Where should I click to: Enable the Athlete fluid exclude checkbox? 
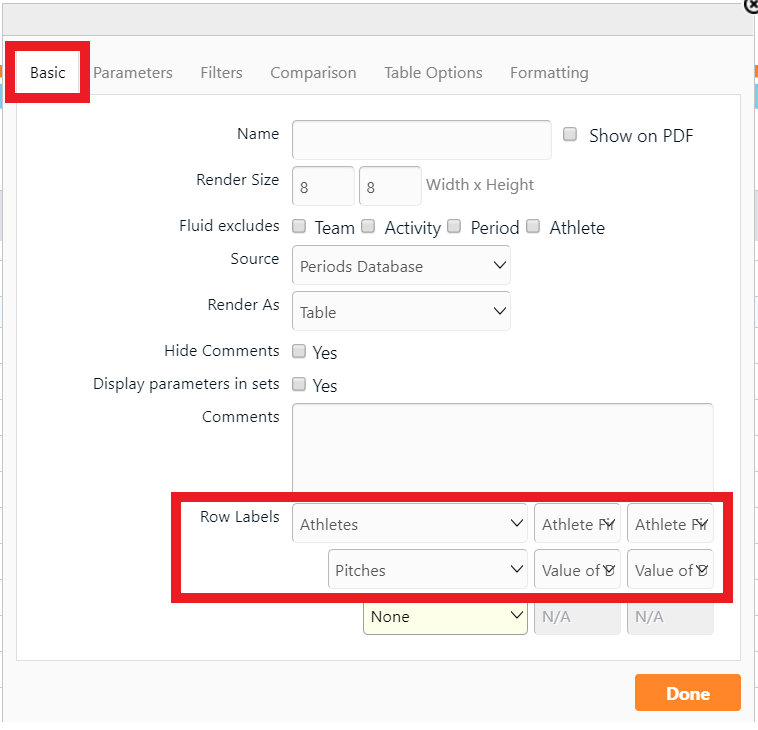click(533, 227)
